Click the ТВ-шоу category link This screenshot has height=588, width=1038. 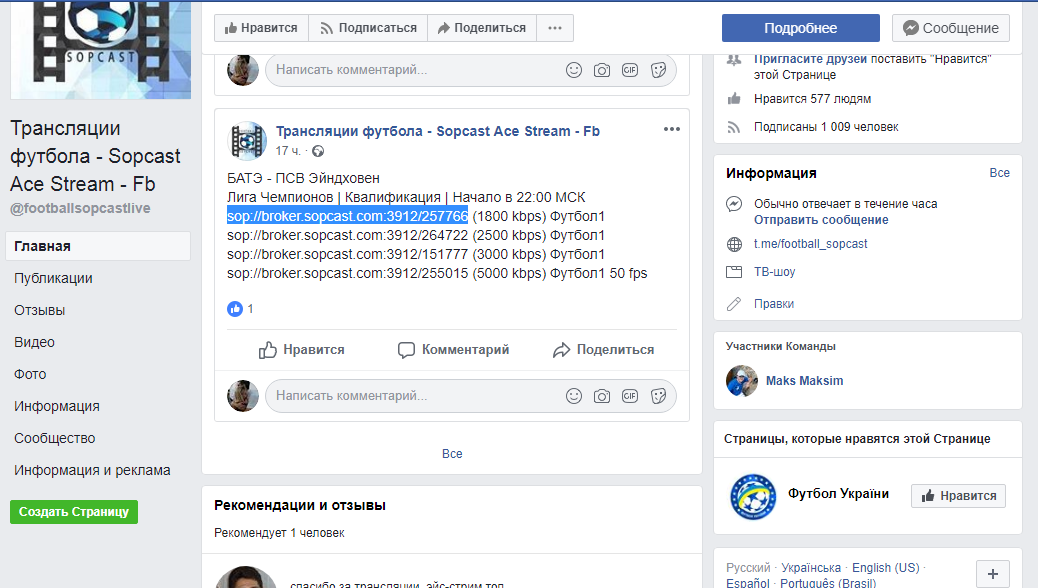pos(775,271)
